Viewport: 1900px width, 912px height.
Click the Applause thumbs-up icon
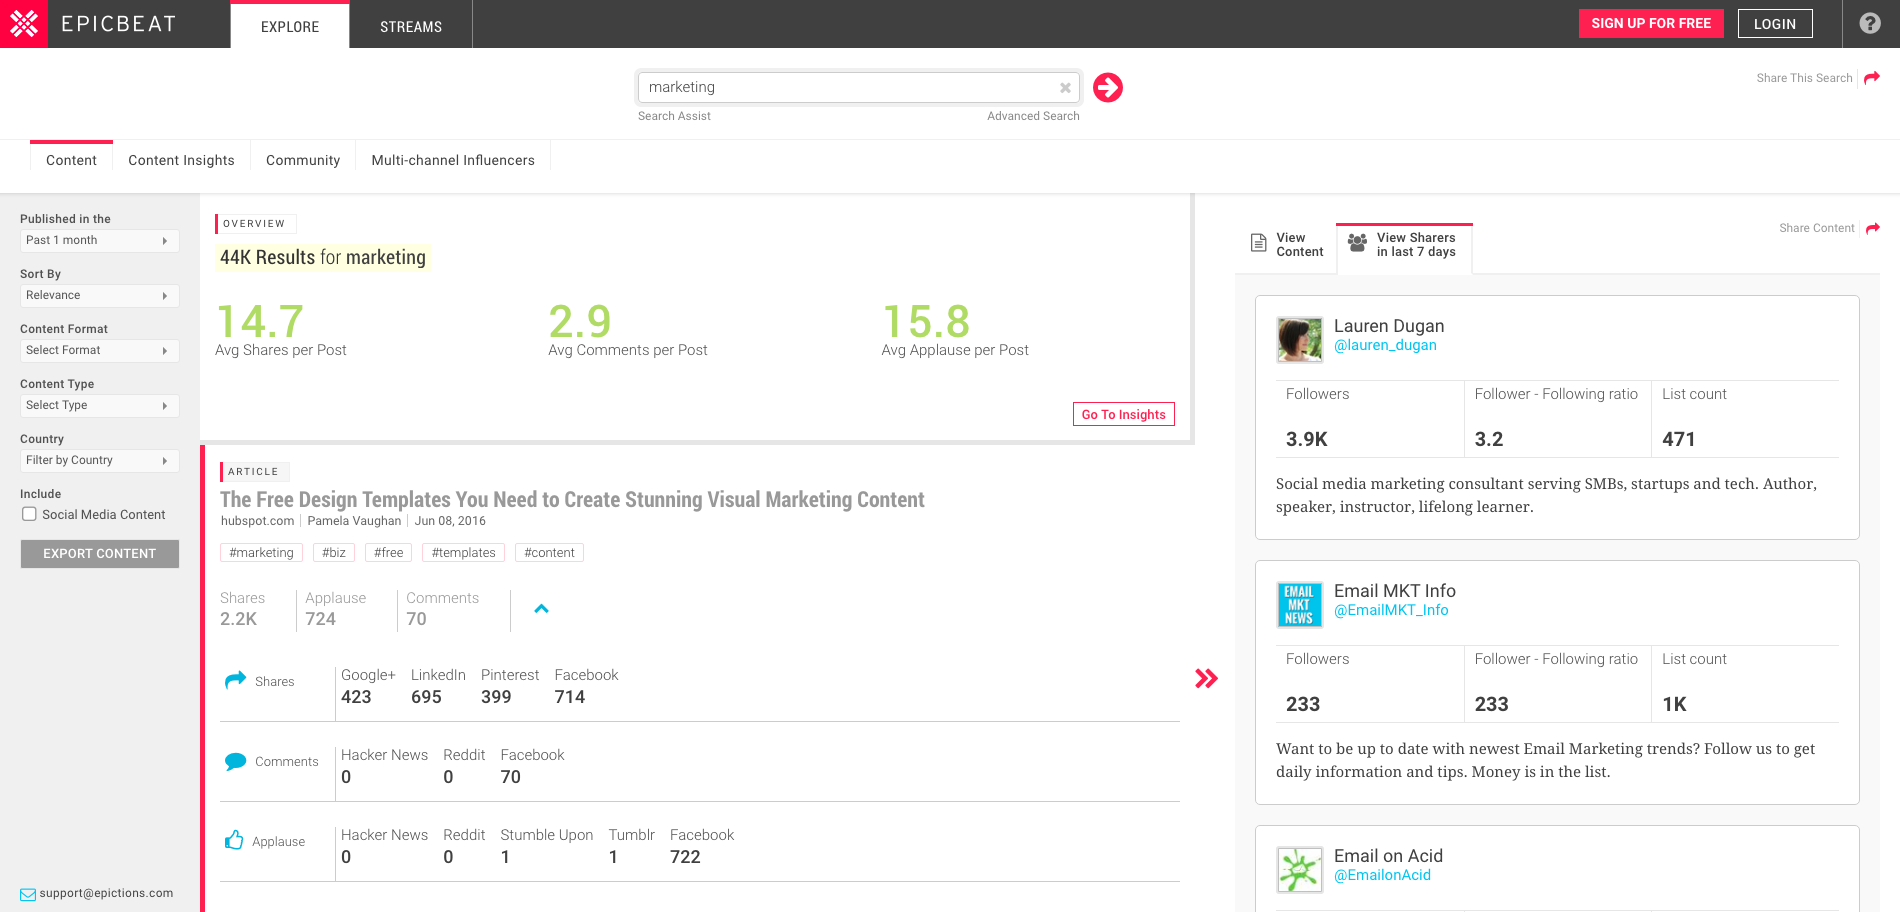234,840
